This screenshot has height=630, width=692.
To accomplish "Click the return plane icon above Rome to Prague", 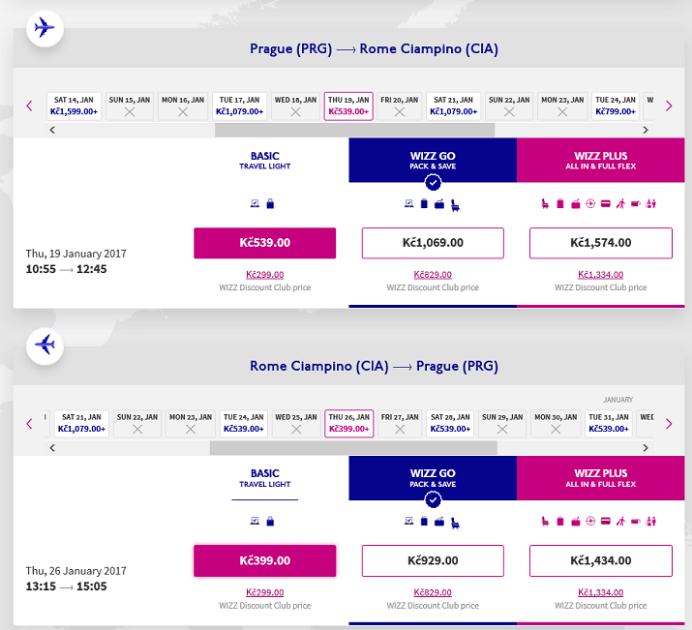I will click(x=45, y=346).
